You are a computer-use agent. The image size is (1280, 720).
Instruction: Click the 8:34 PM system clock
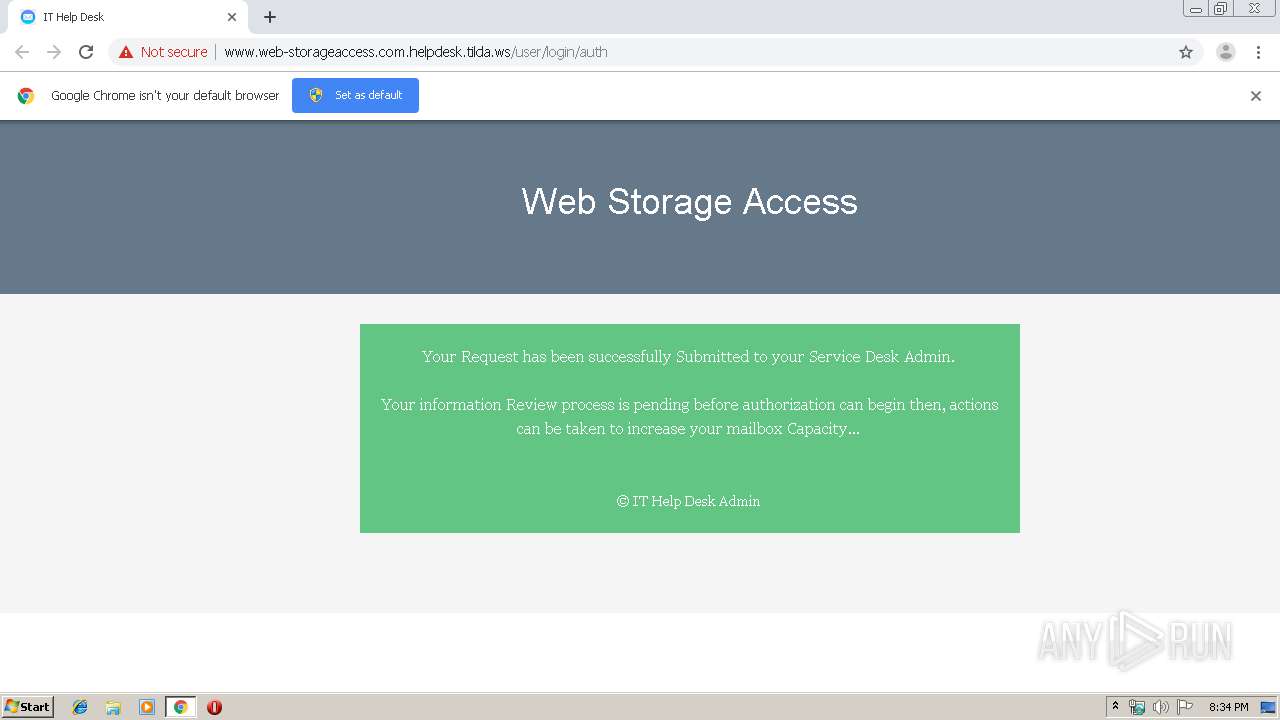[x=1228, y=707]
